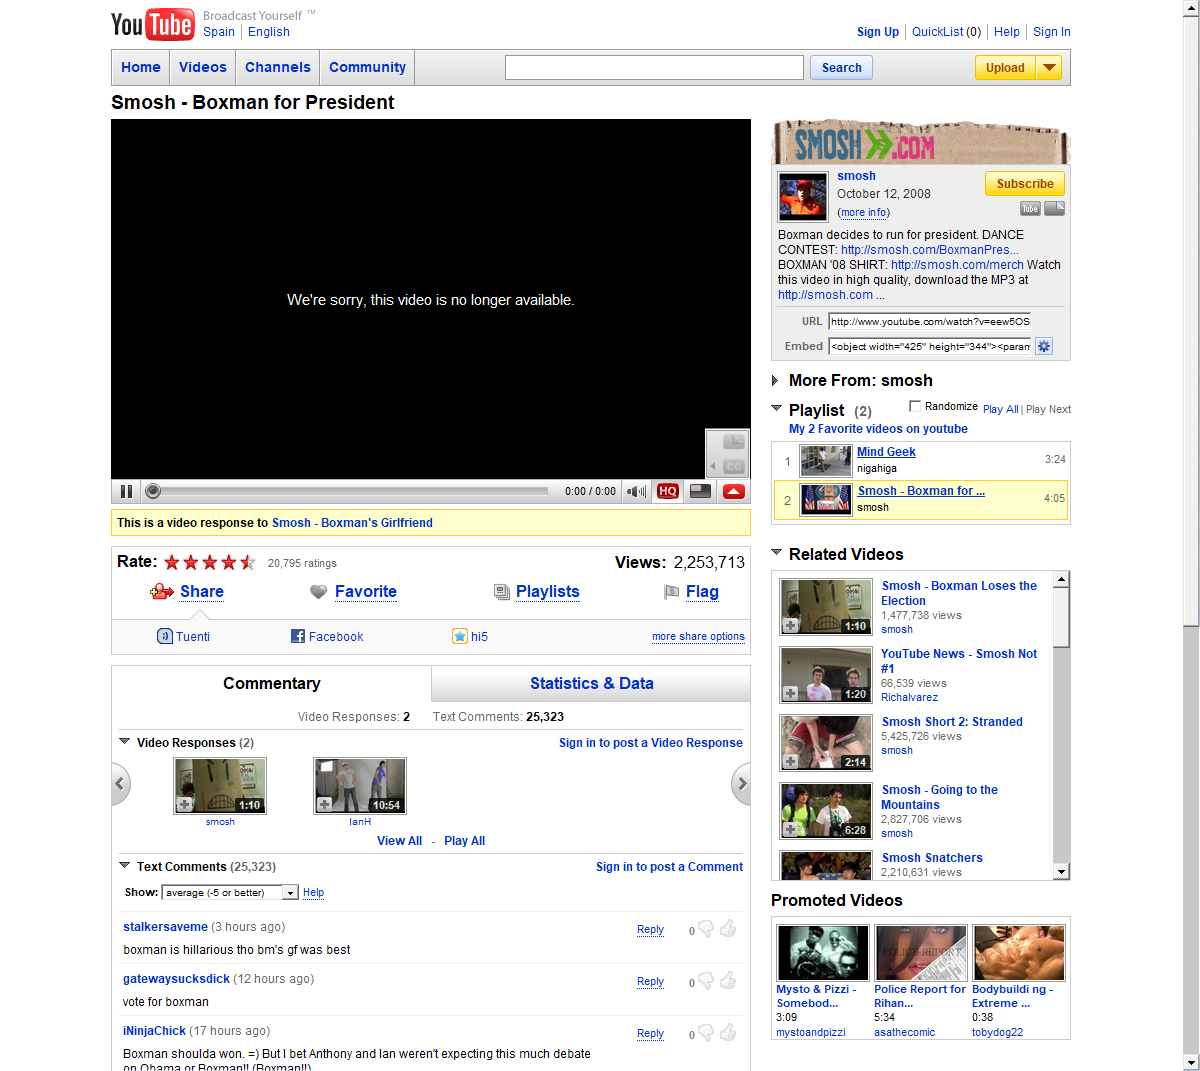The width and height of the screenshot is (1200, 1071).
Task: Subscribe to the smosh channel
Action: 1025,184
